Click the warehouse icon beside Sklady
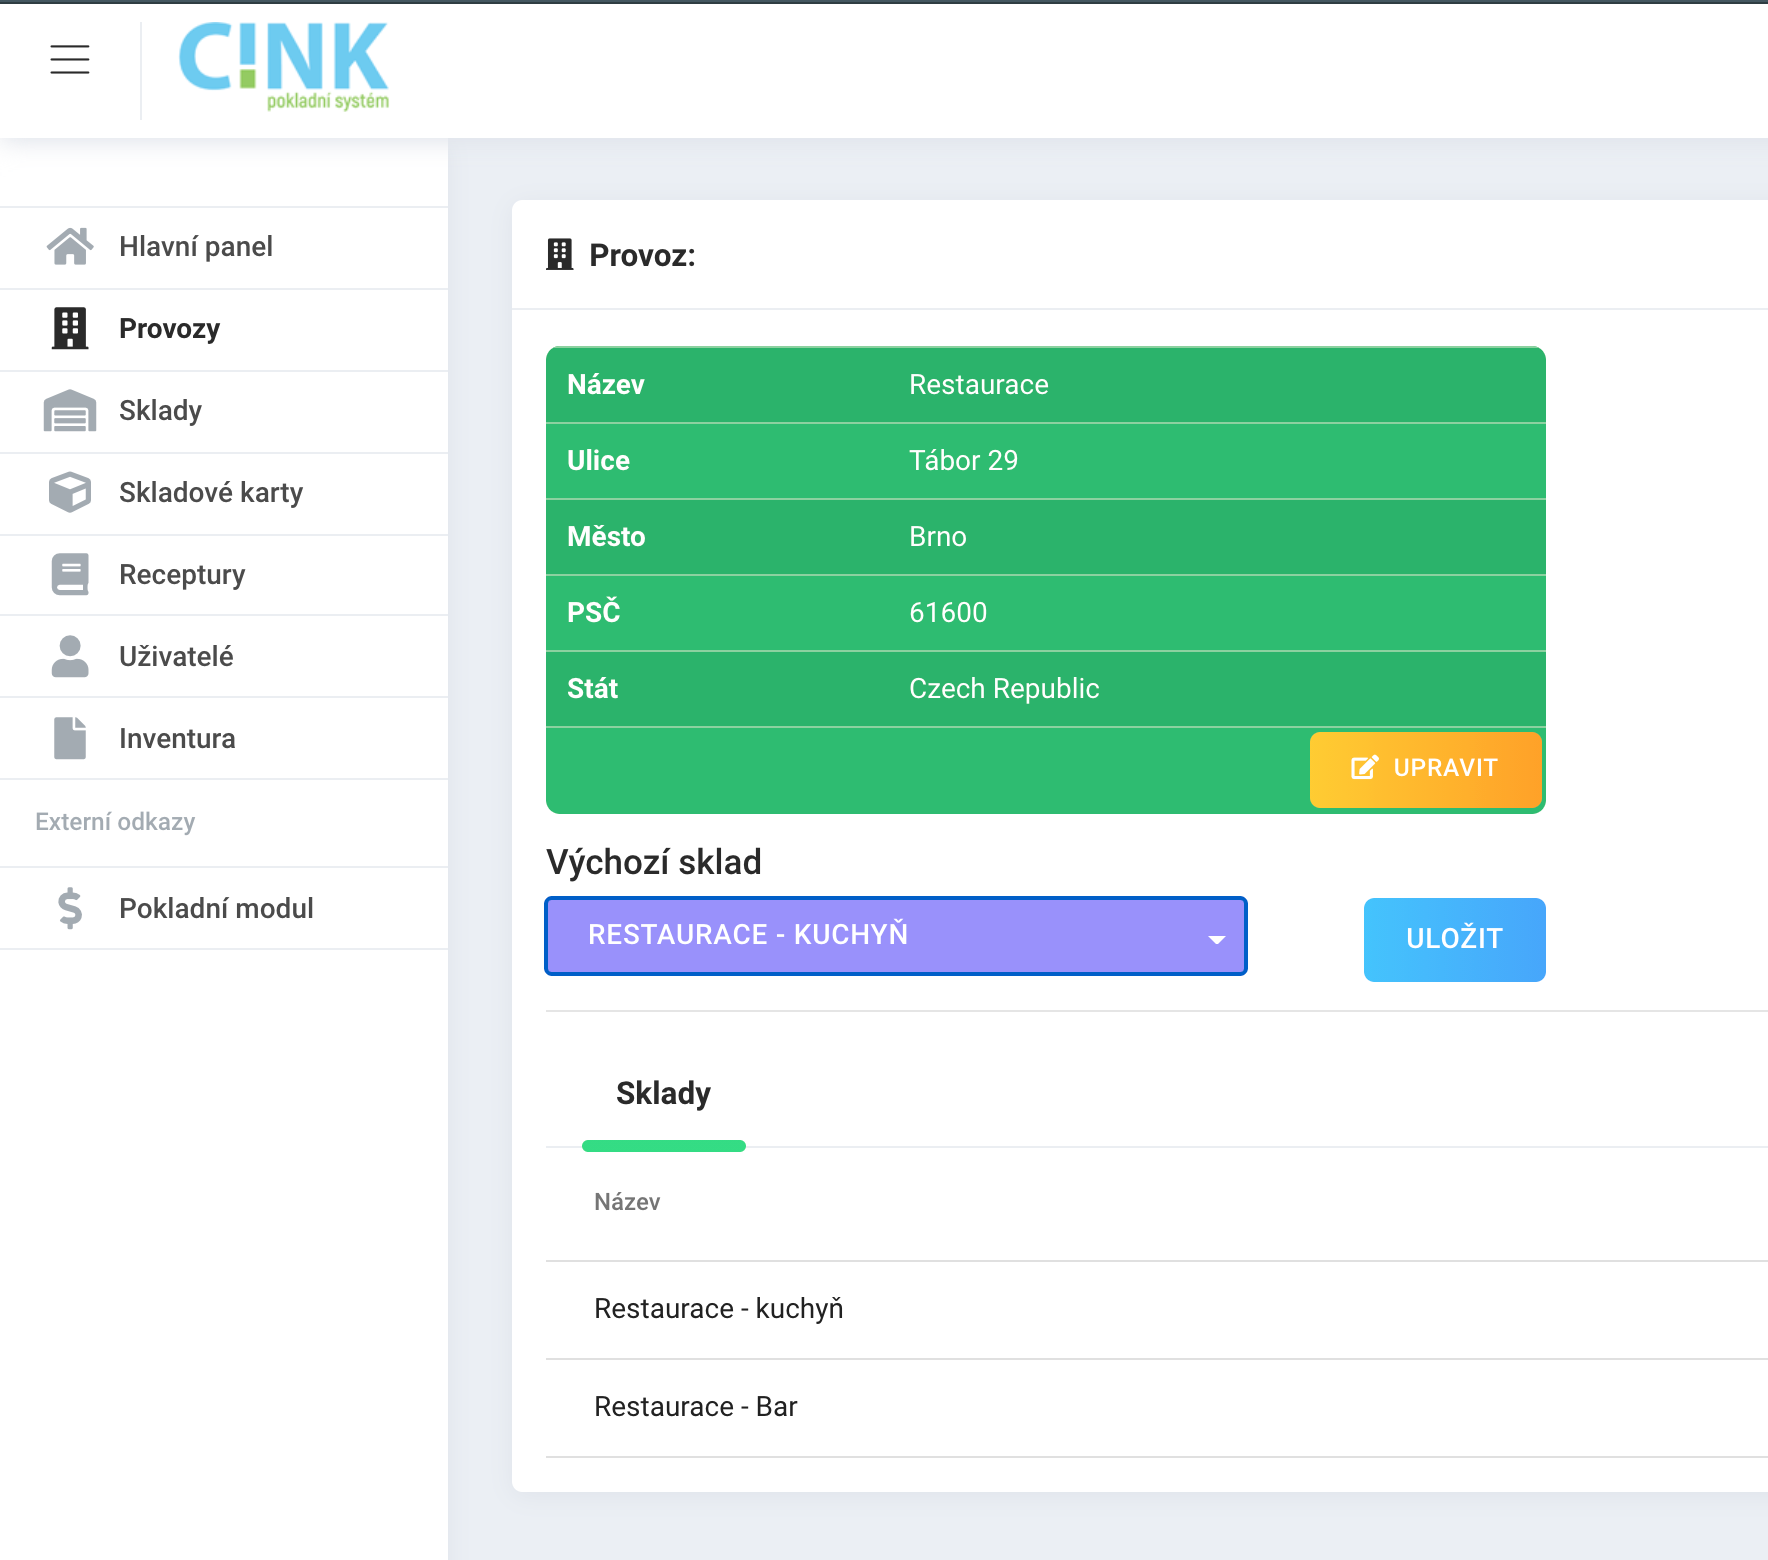Image resolution: width=1768 pixels, height=1560 pixels. (70, 410)
